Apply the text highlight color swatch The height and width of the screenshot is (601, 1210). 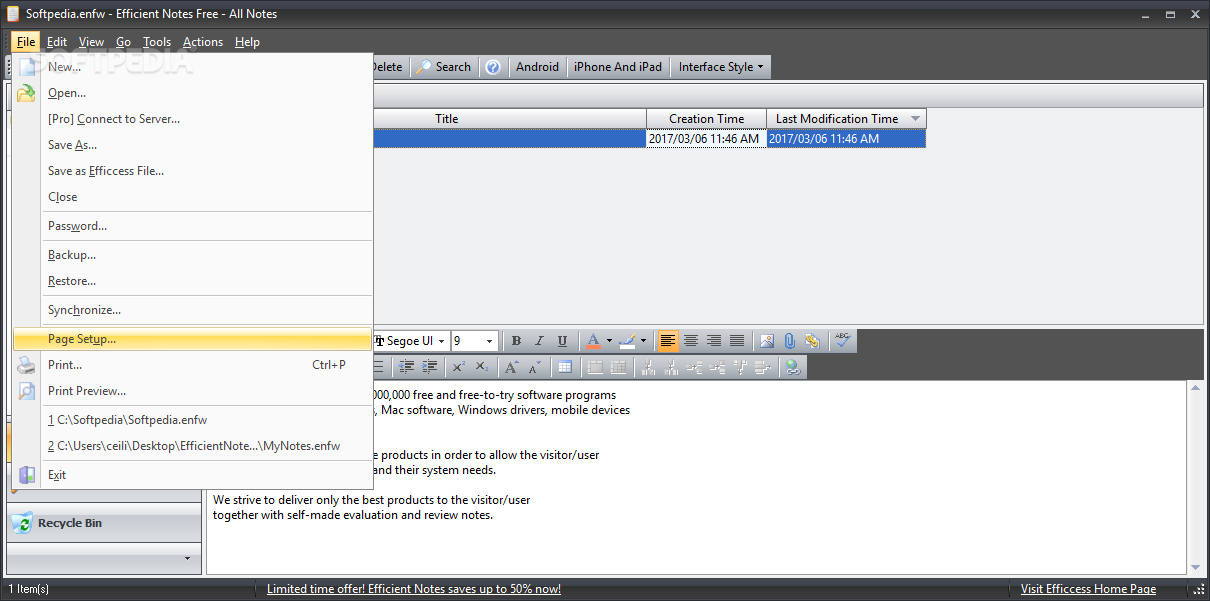tap(627, 341)
